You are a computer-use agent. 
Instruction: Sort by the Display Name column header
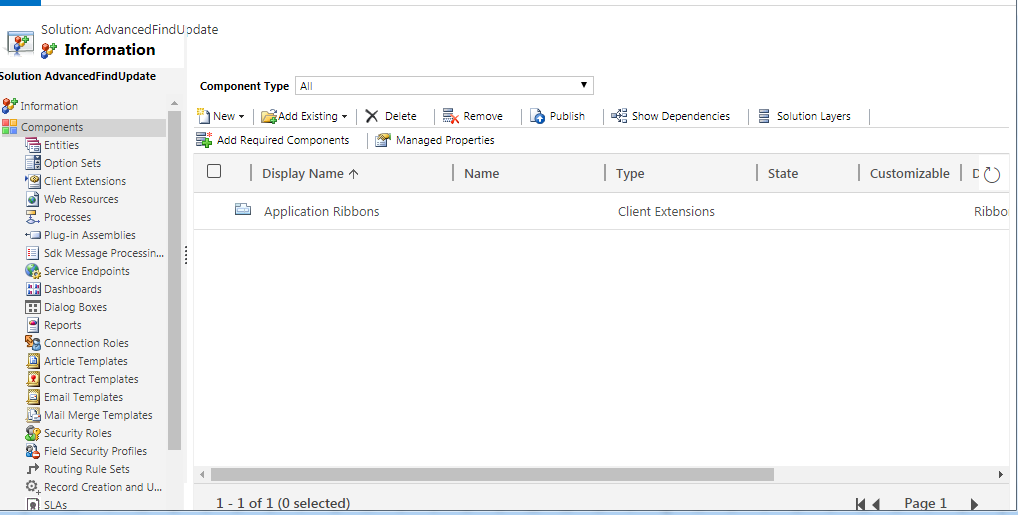coord(309,174)
